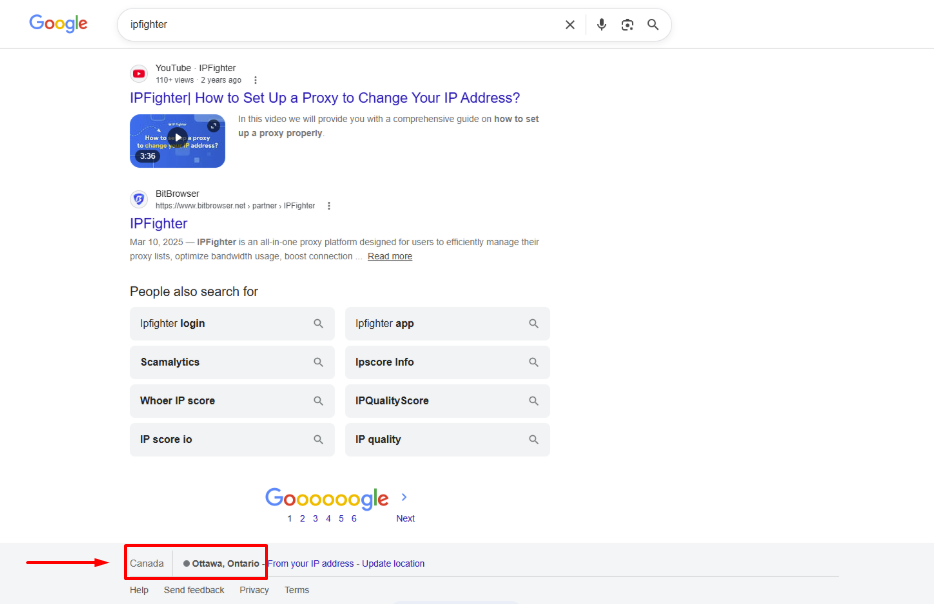
Task: Click Next results page link
Action: (x=405, y=518)
